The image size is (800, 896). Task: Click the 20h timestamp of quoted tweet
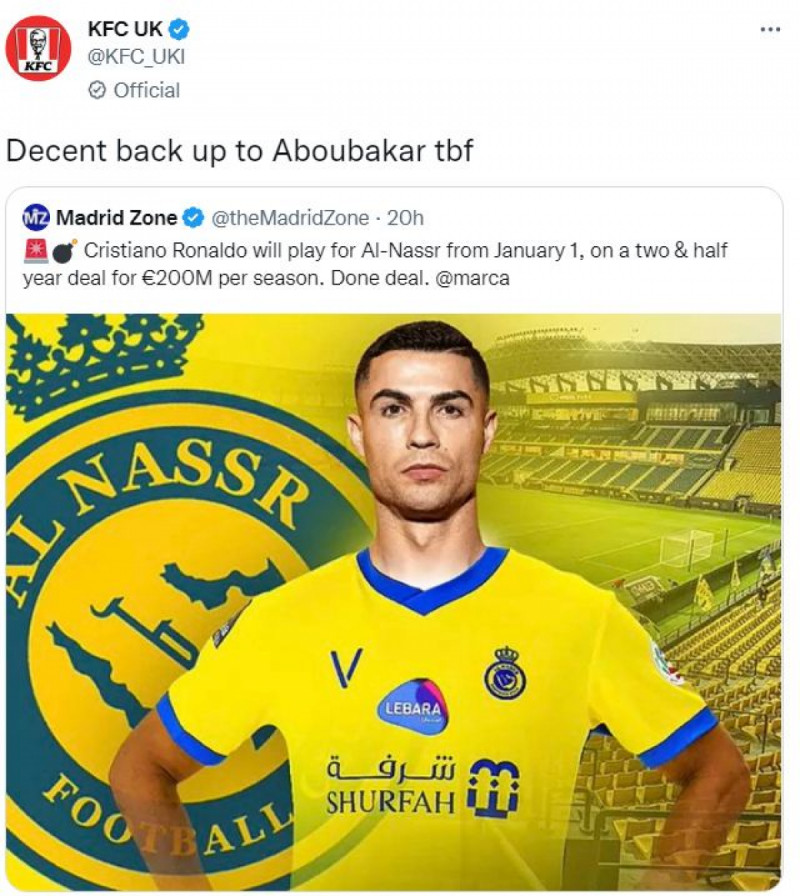(405, 218)
